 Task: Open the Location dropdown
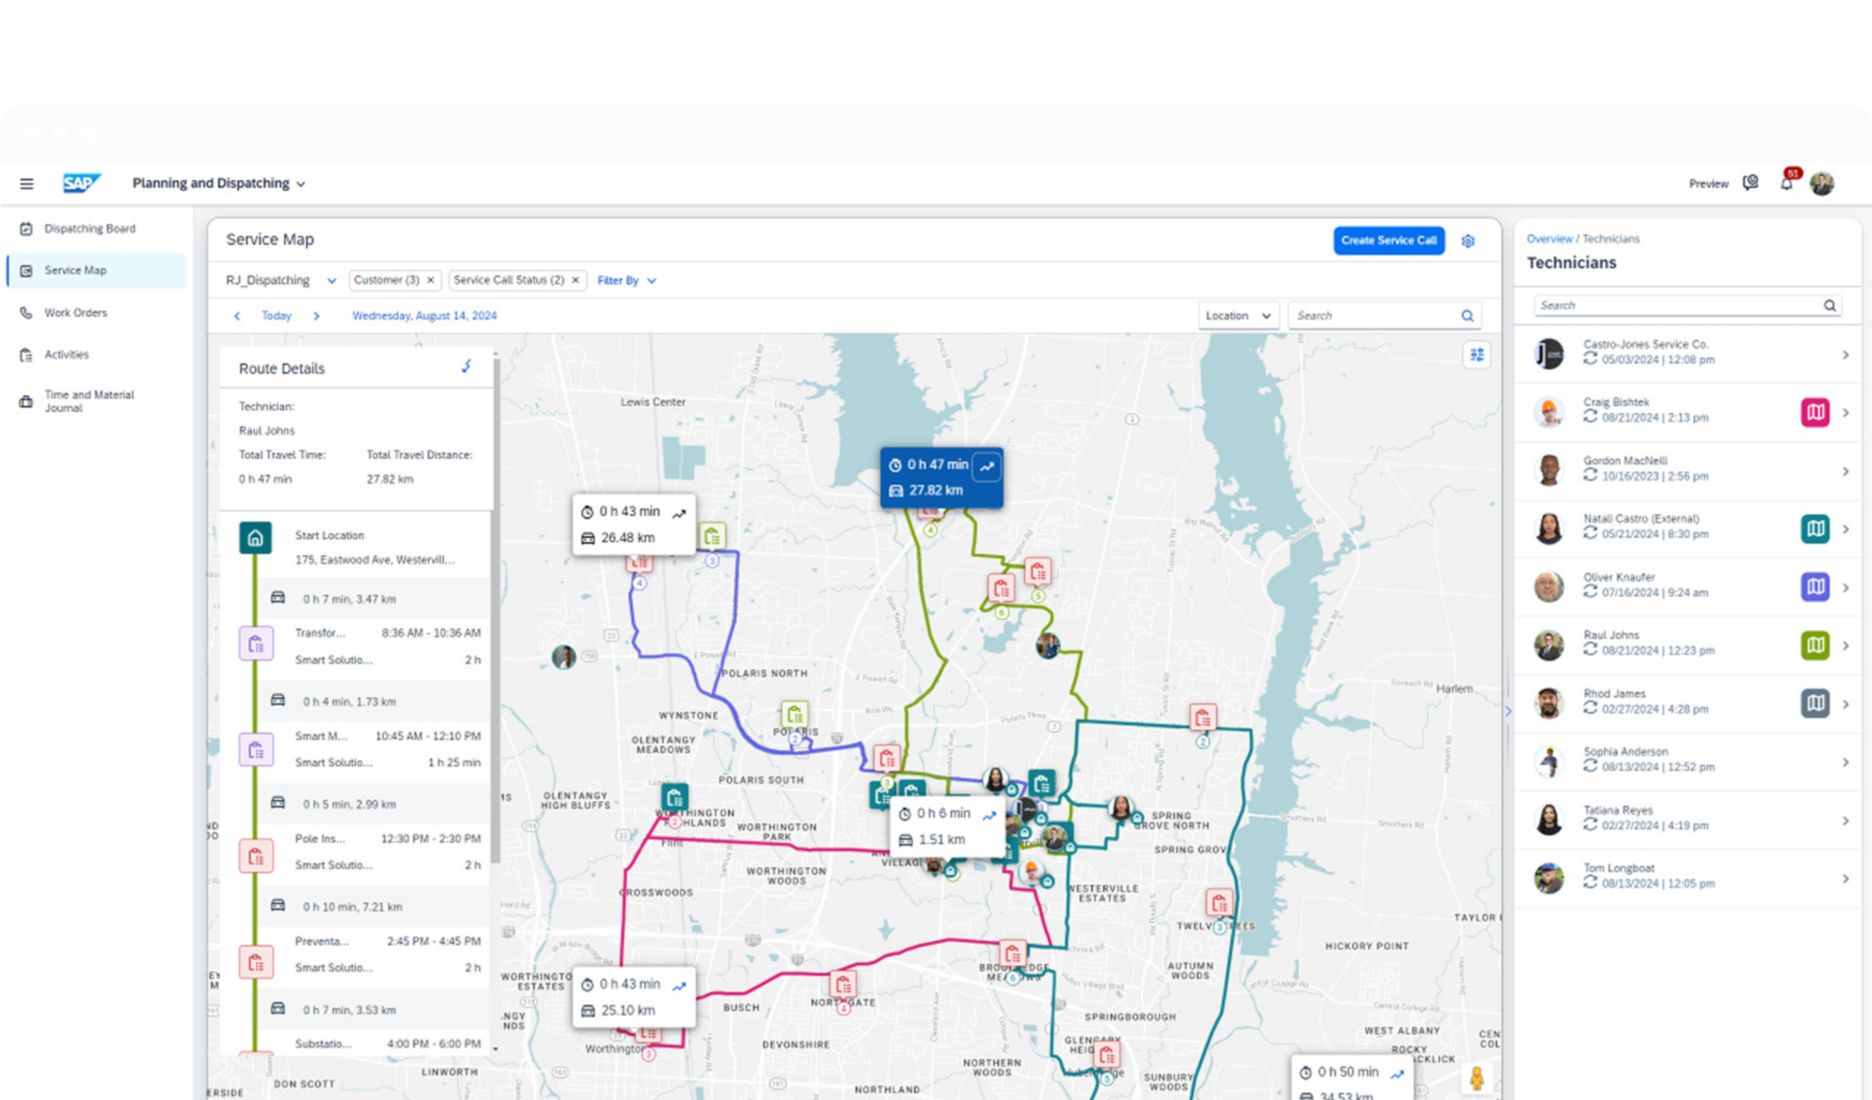point(1237,316)
